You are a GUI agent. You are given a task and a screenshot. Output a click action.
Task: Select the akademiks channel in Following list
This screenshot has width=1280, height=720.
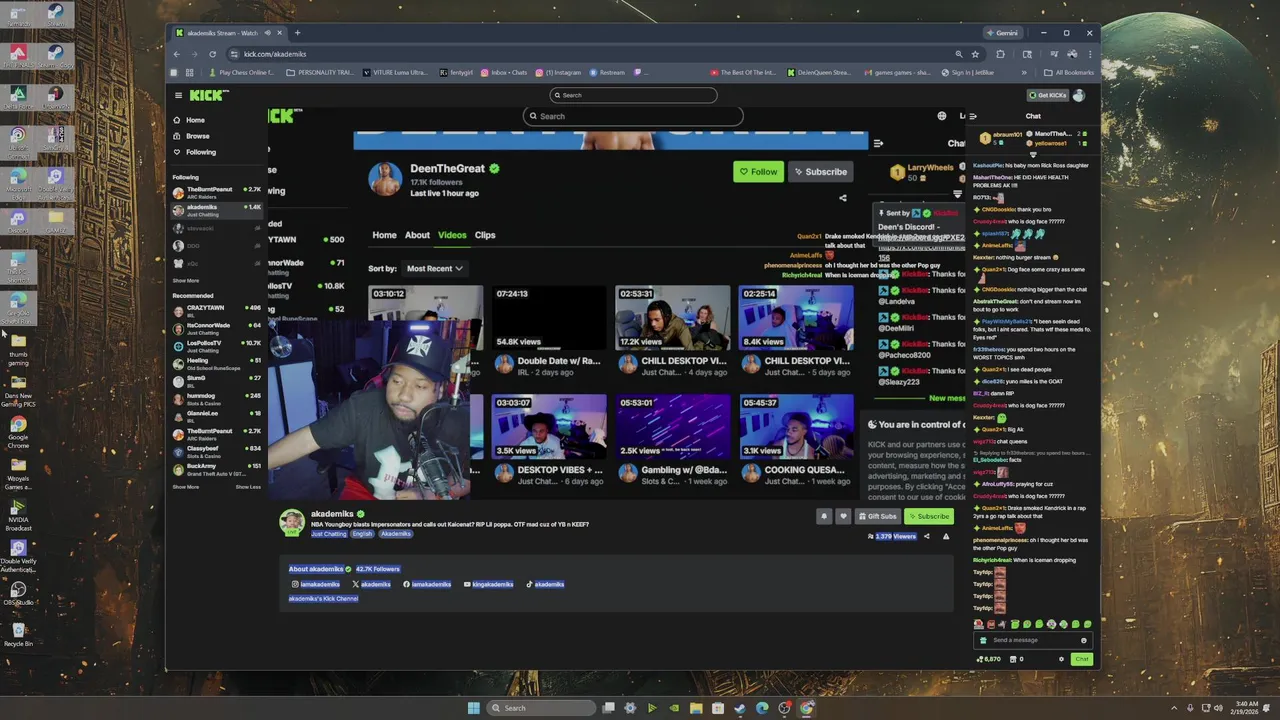point(216,210)
